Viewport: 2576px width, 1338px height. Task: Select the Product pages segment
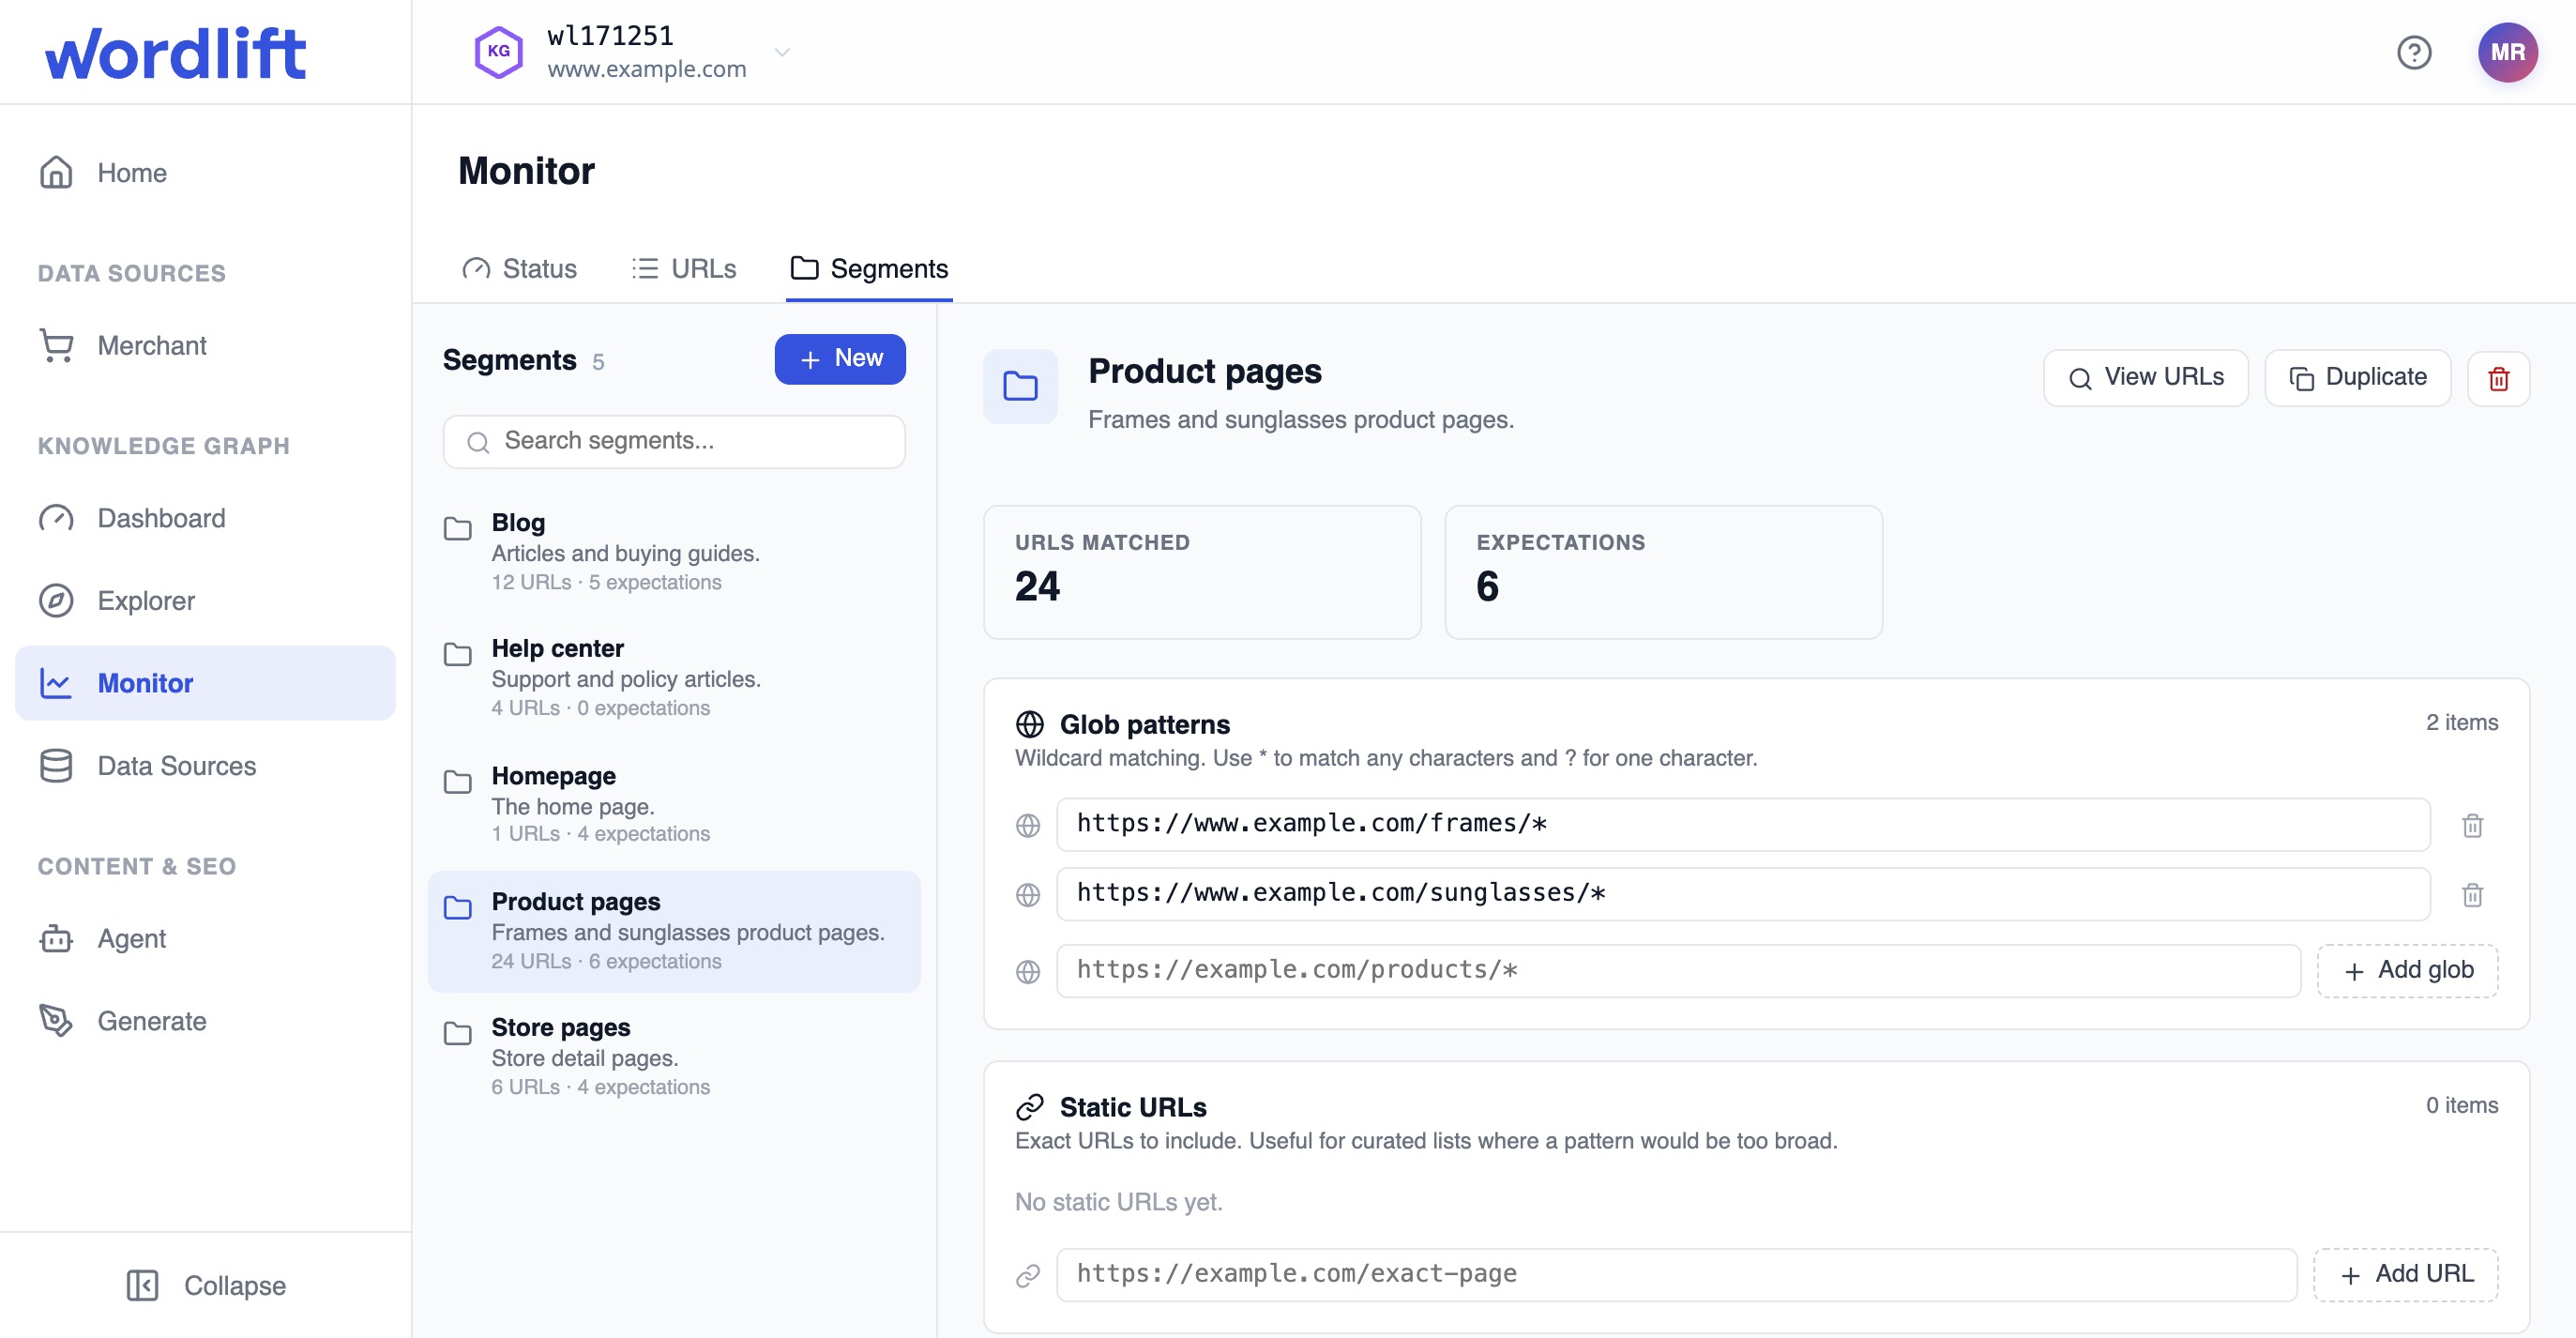coord(674,931)
